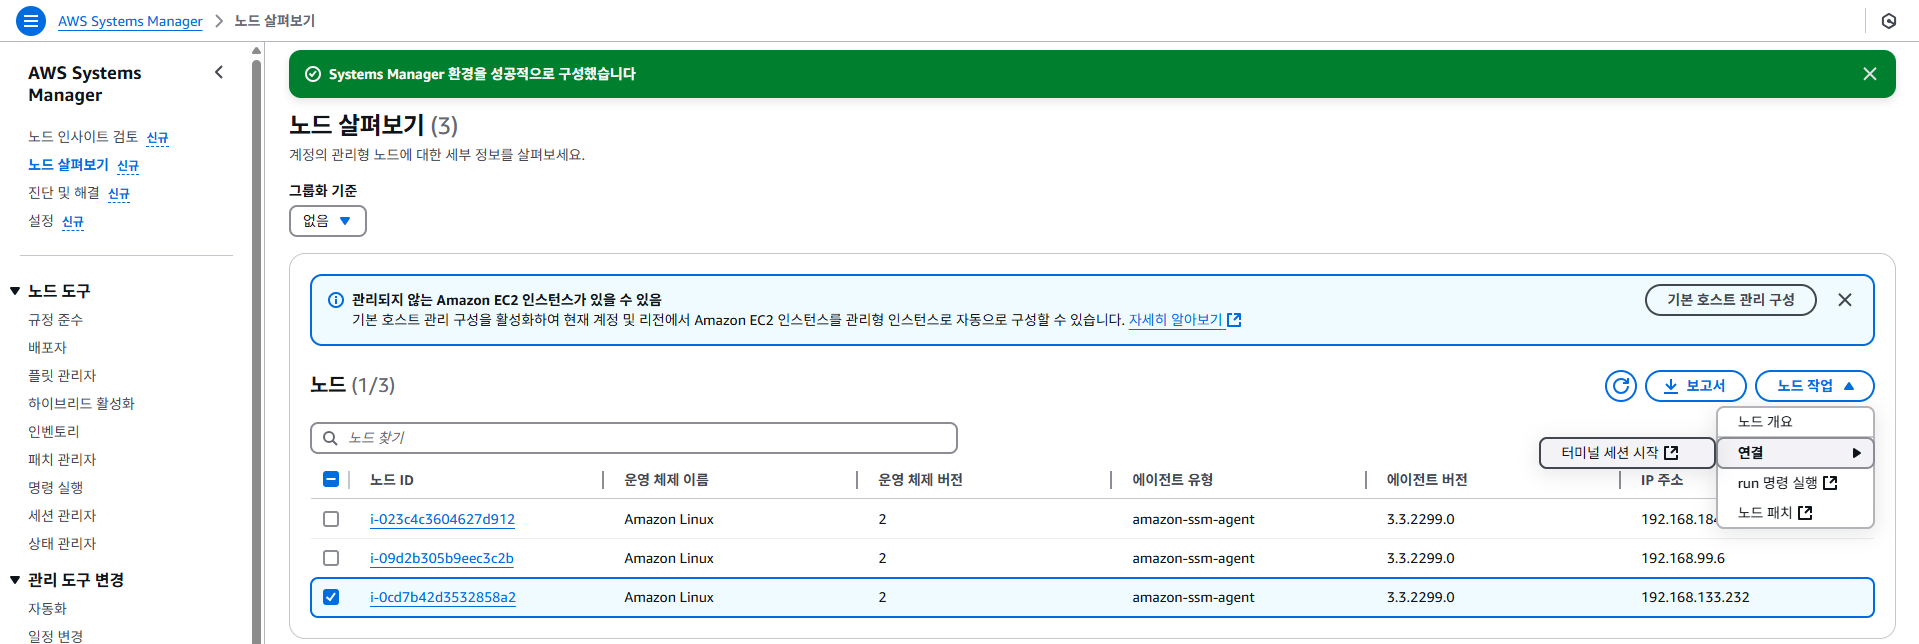Click external link icon next to 자세히 알아보기
Viewport: 1919px width, 644px height.
point(1234,320)
